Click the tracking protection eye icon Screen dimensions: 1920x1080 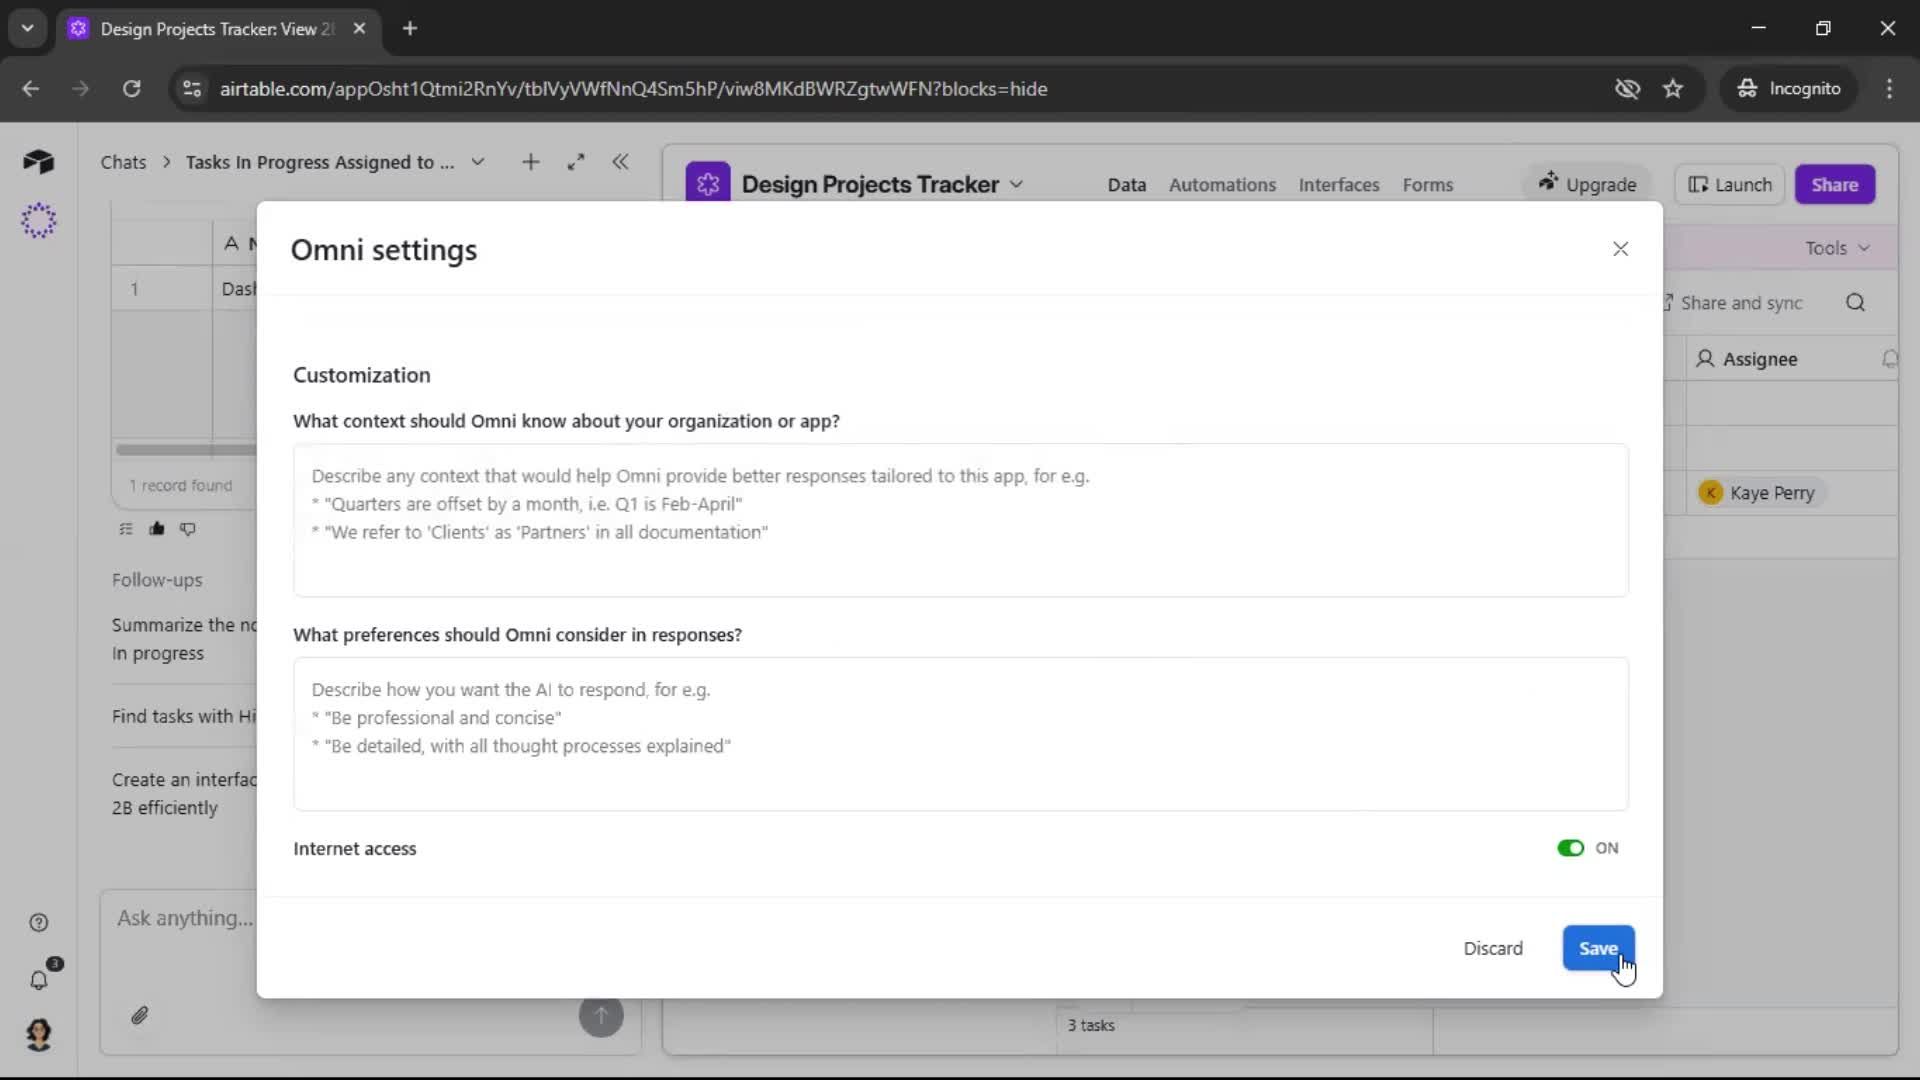click(x=1627, y=88)
